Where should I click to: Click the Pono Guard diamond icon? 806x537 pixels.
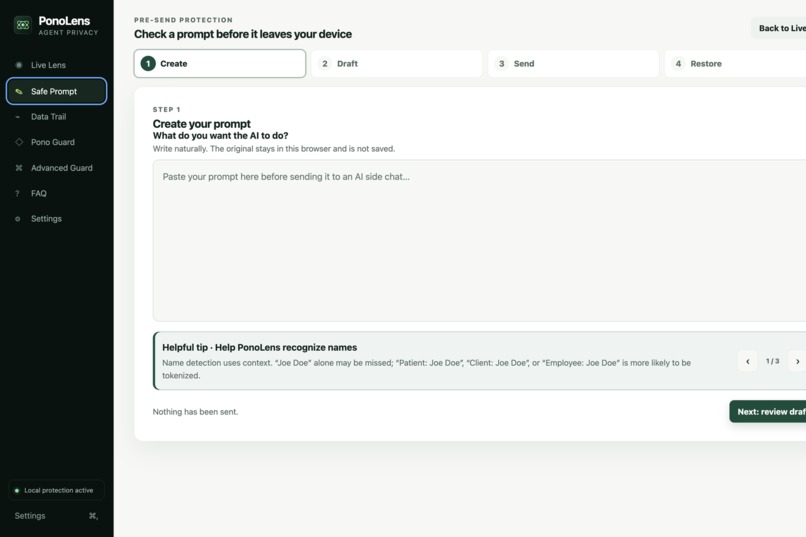pos(19,142)
